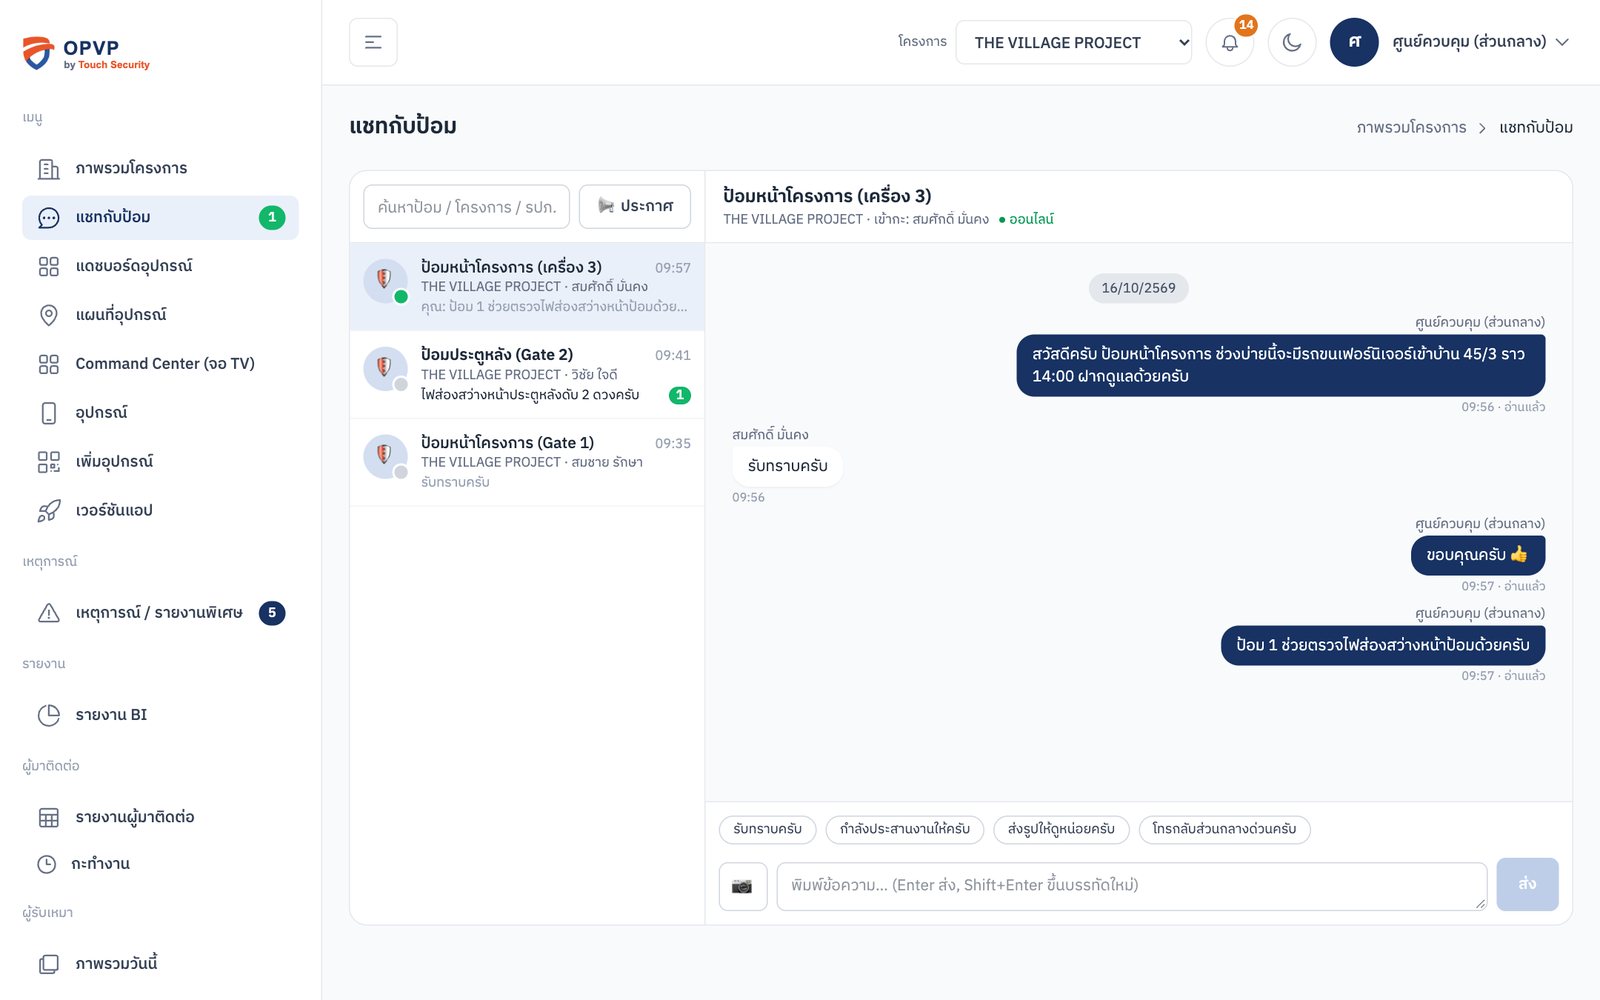1600x1000 pixels.
Task: Click the ส่ง send button
Action: 1527,884
